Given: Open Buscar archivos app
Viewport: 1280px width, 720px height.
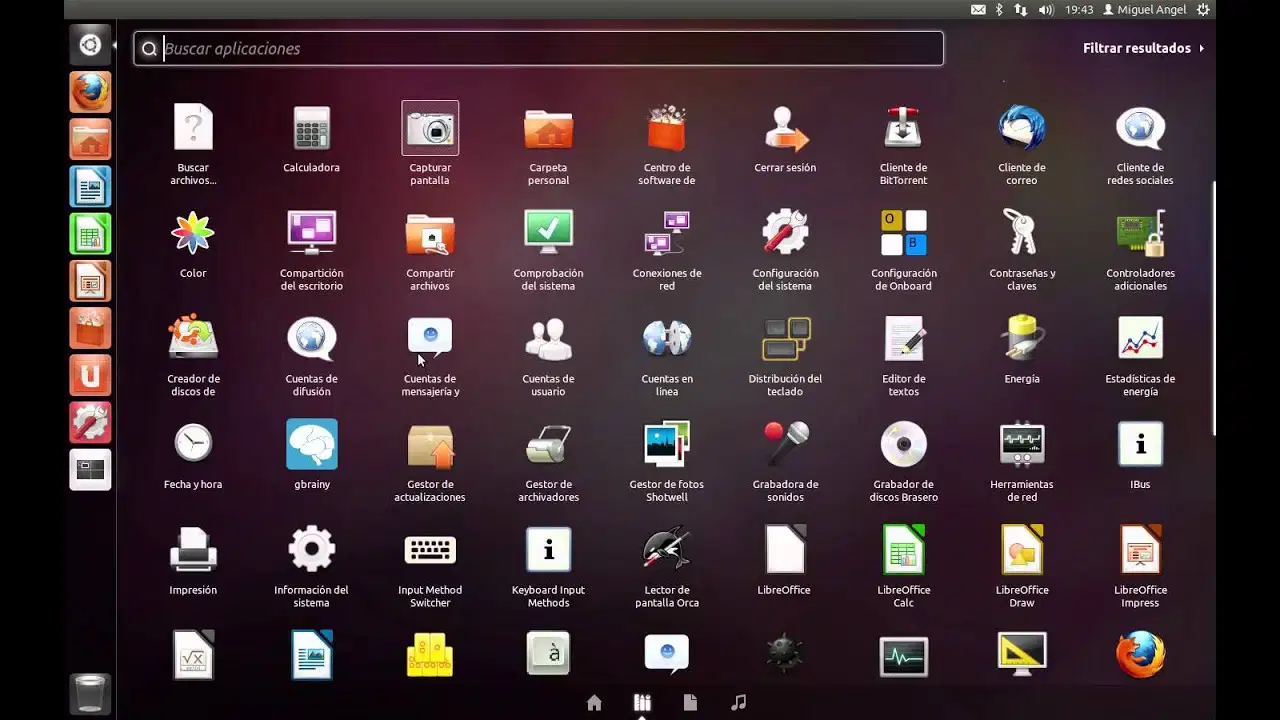Looking at the screenshot, I should (x=193, y=128).
